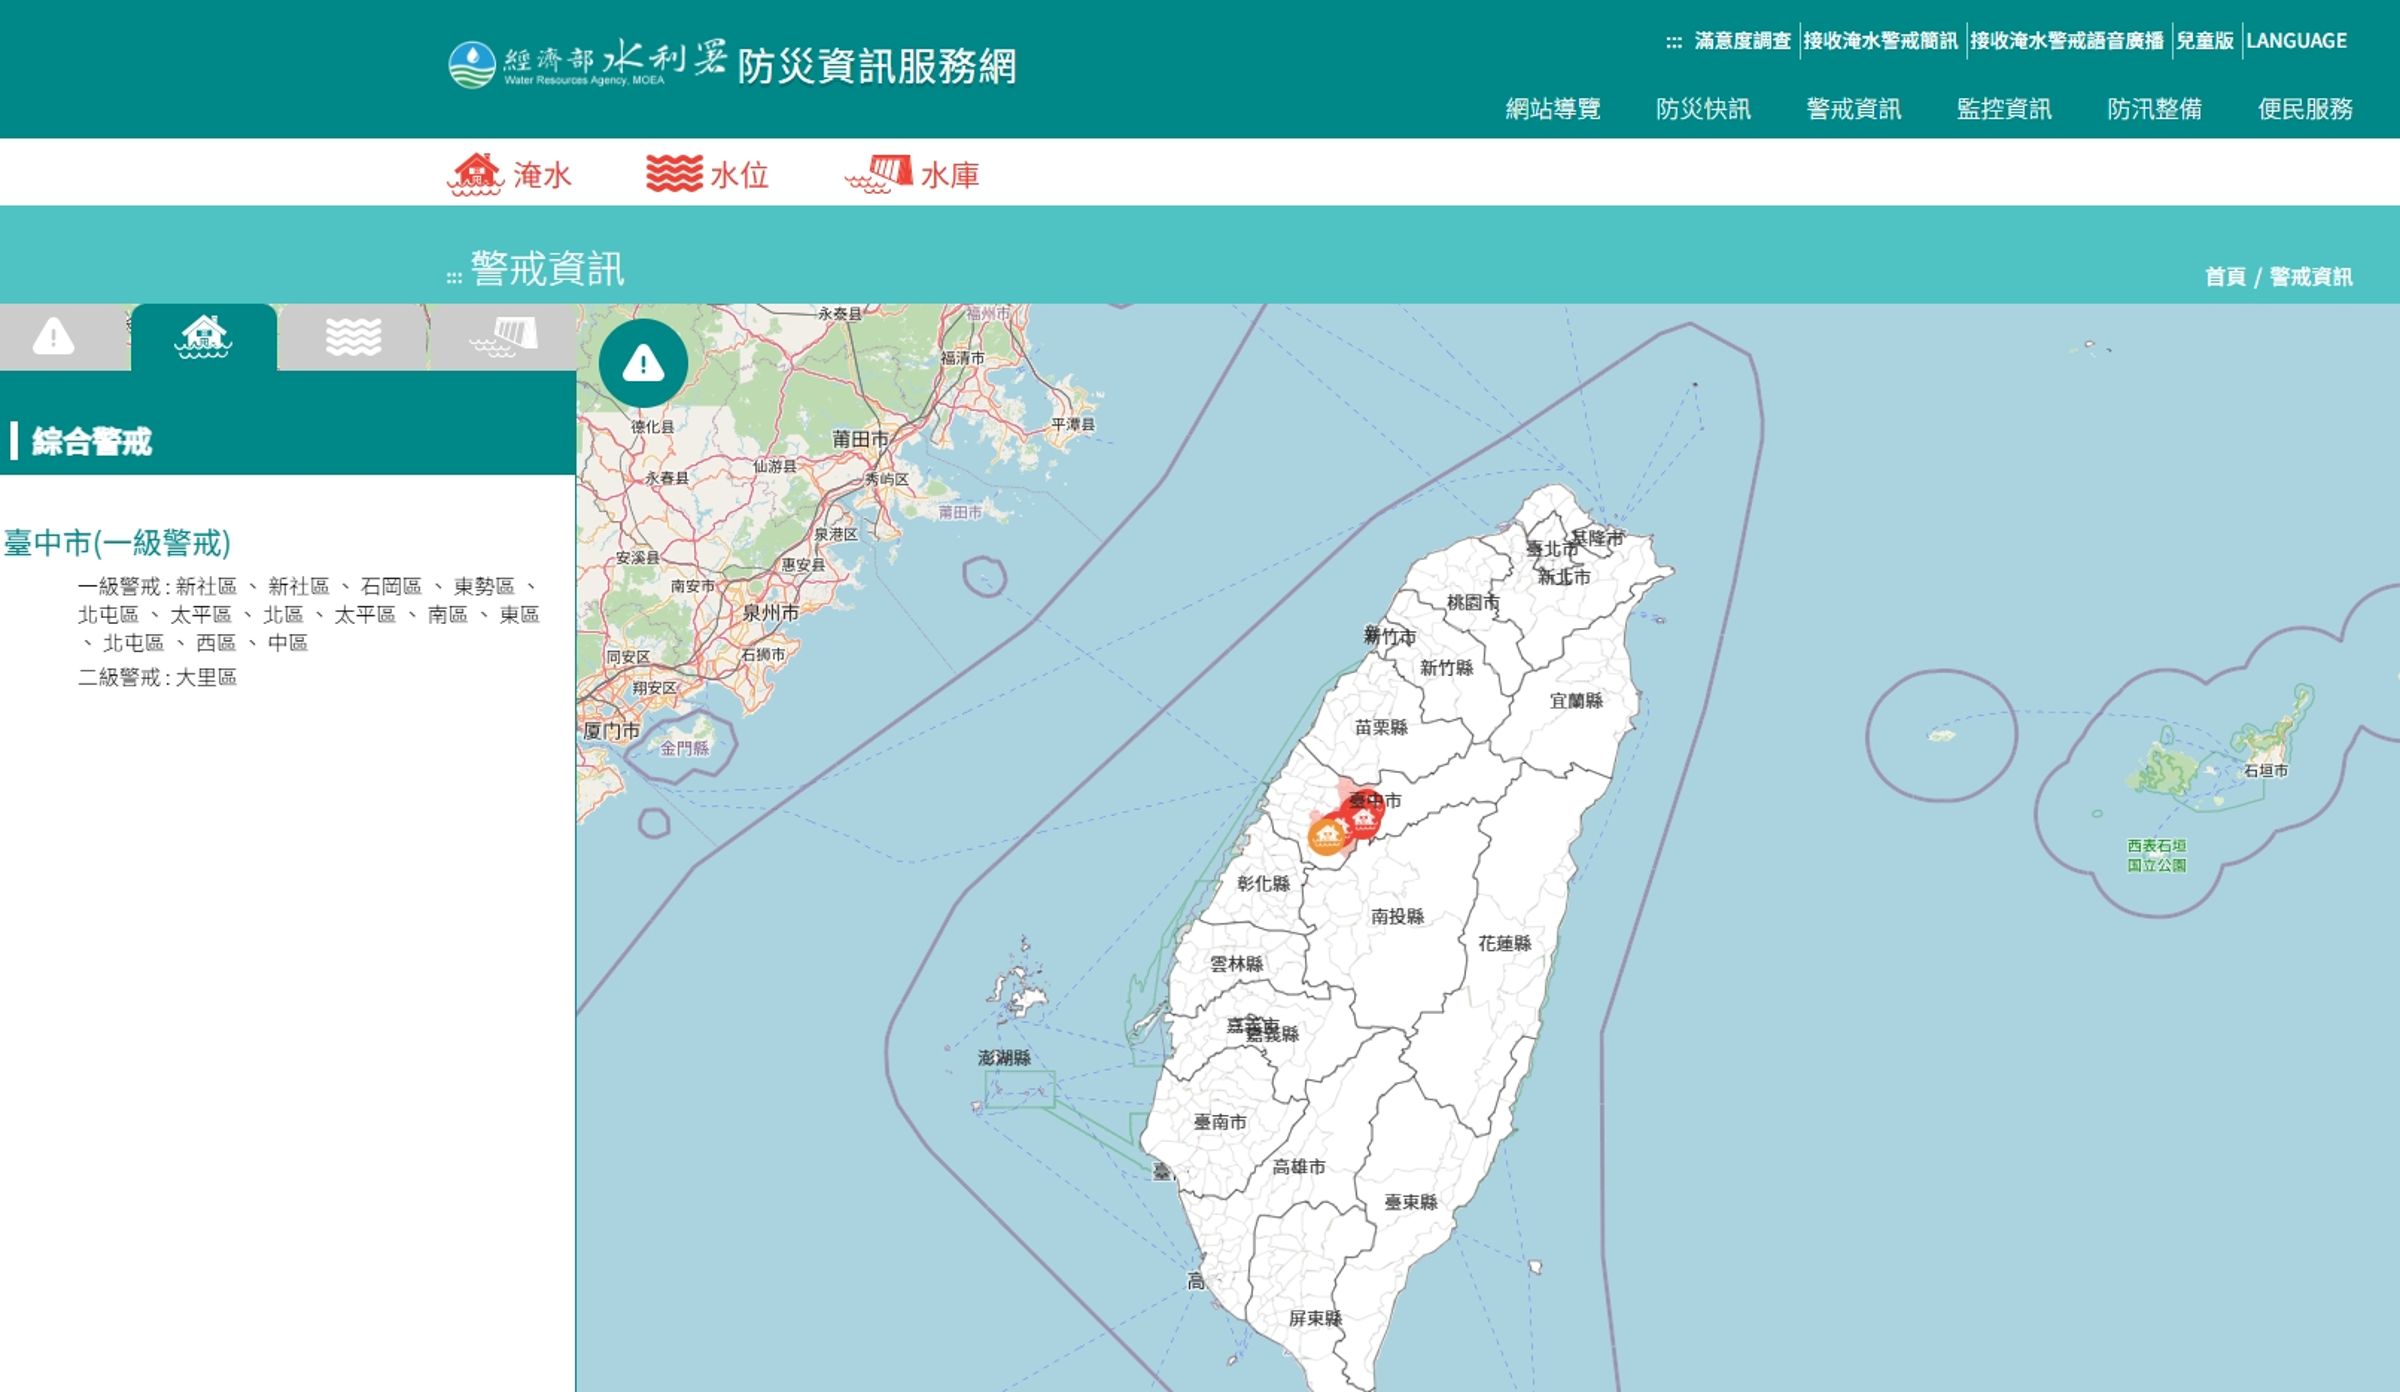Viewport: 2400px width, 1392px height.
Task: Open the 臺中市(一級警戒) heading
Action: click(x=117, y=543)
